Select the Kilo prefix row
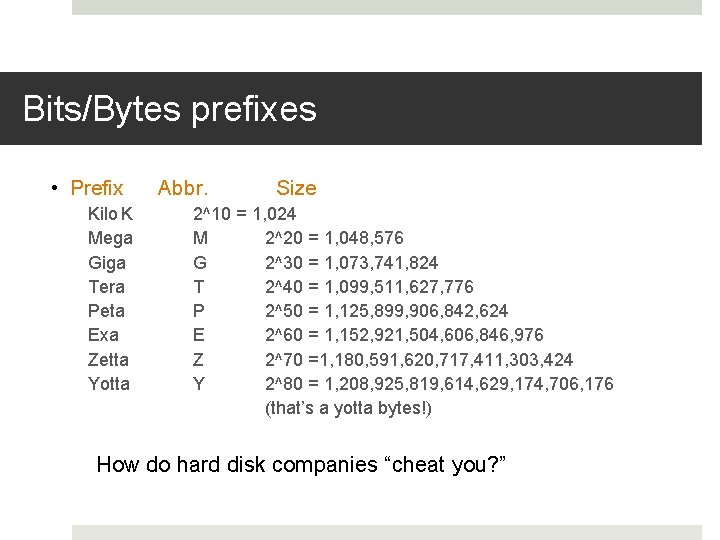 [x=110, y=213]
